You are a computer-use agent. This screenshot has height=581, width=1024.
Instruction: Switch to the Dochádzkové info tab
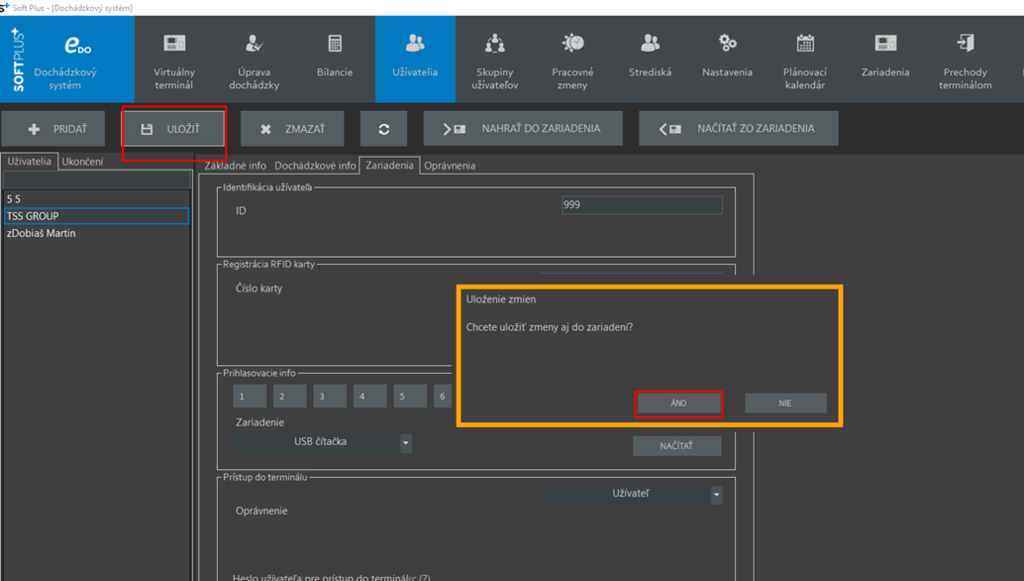click(x=315, y=165)
